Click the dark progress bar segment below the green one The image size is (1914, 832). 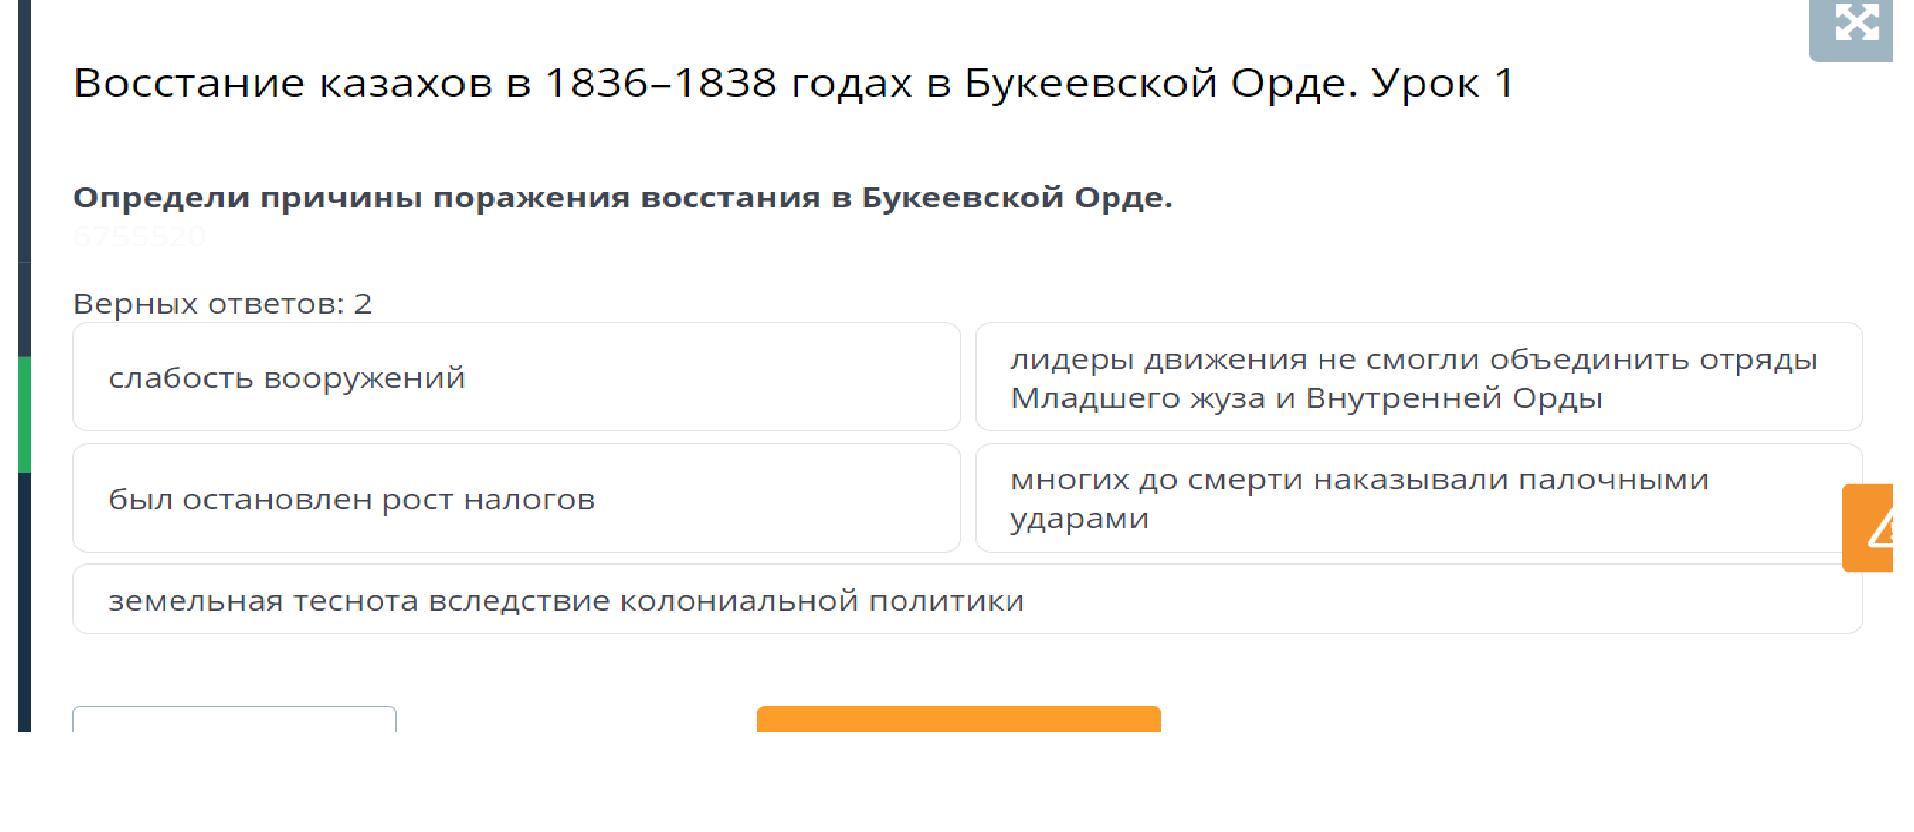coord(24,600)
